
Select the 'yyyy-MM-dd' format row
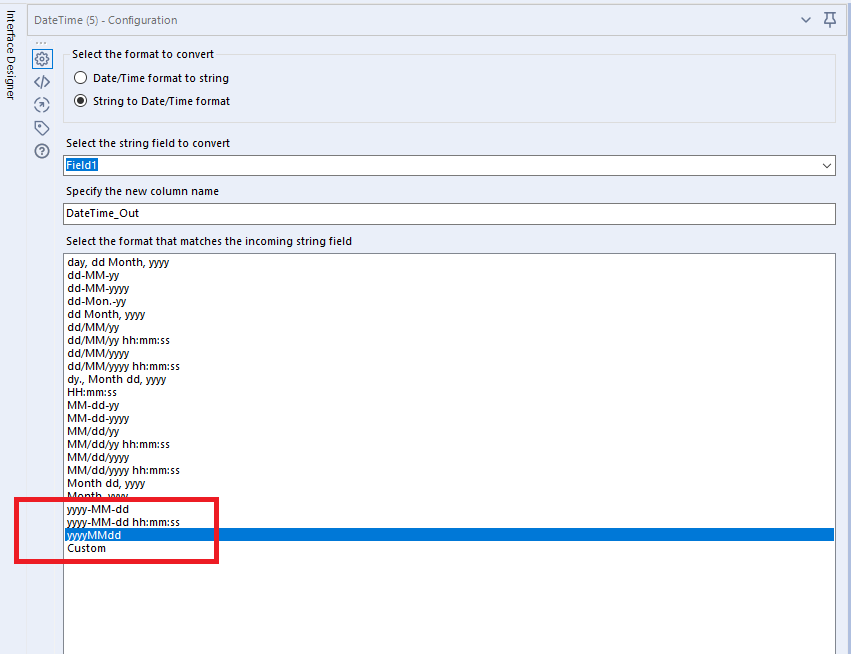tap(449, 510)
